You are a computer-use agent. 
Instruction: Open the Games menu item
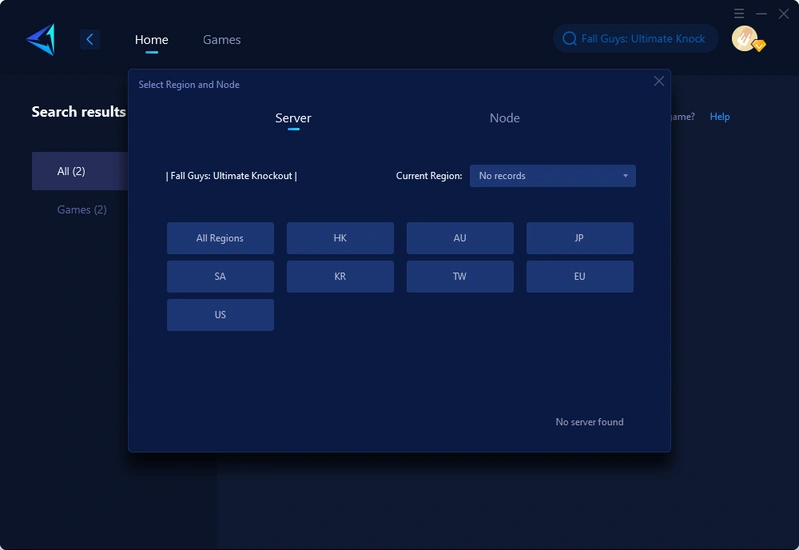(221, 40)
